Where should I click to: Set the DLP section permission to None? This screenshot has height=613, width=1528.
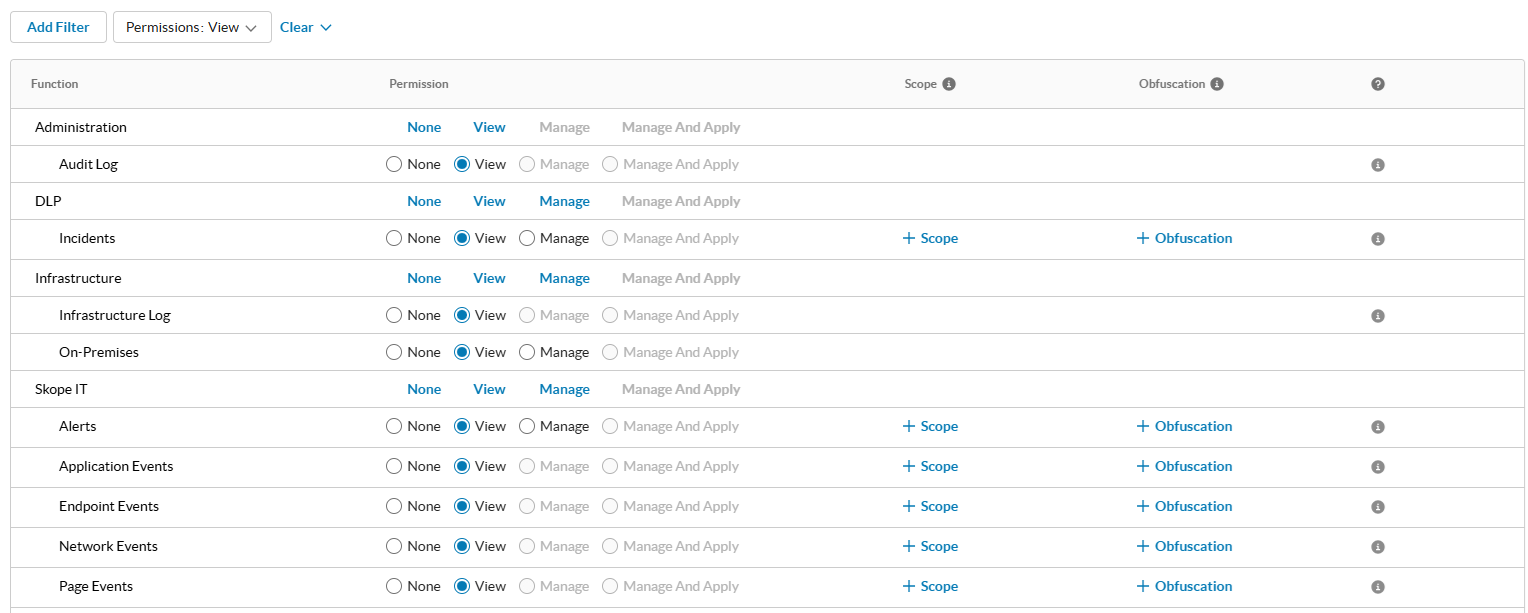(424, 201)
